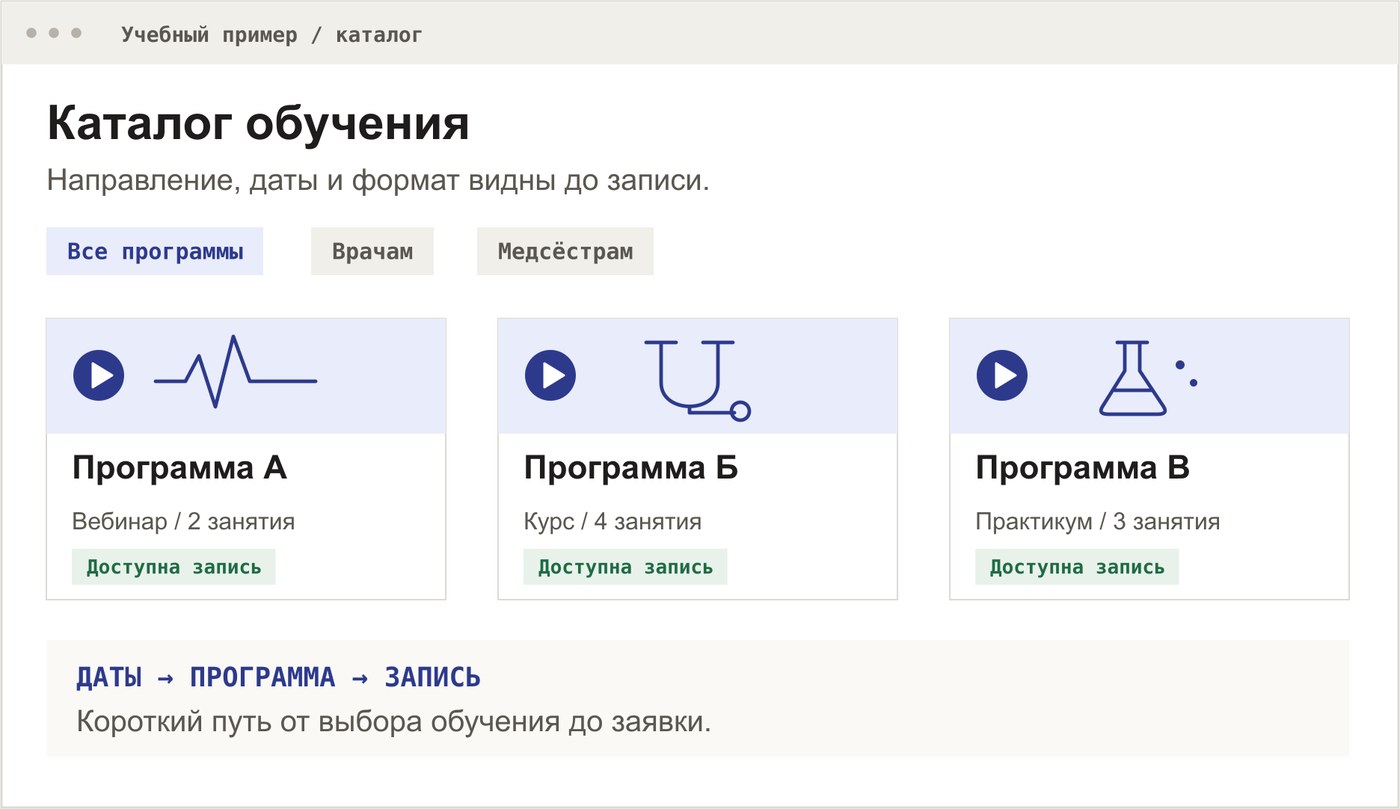Click the text Практикум / 3 занятия
Viewport: 1400px width, 809px height.
pyautogui.click(x=1098, y=521)
